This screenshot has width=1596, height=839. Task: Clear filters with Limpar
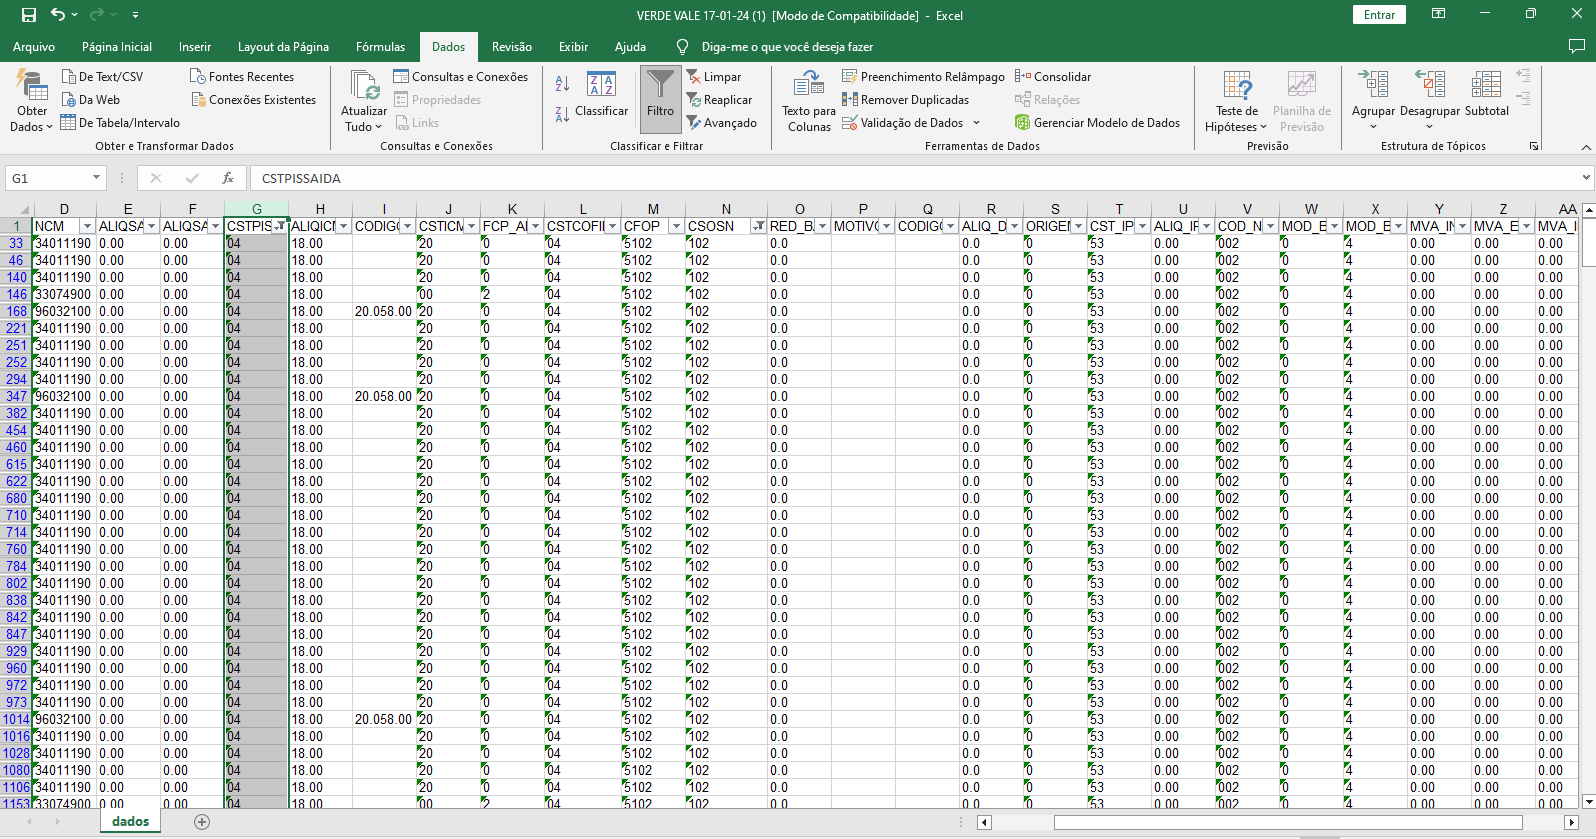point(713,77)
